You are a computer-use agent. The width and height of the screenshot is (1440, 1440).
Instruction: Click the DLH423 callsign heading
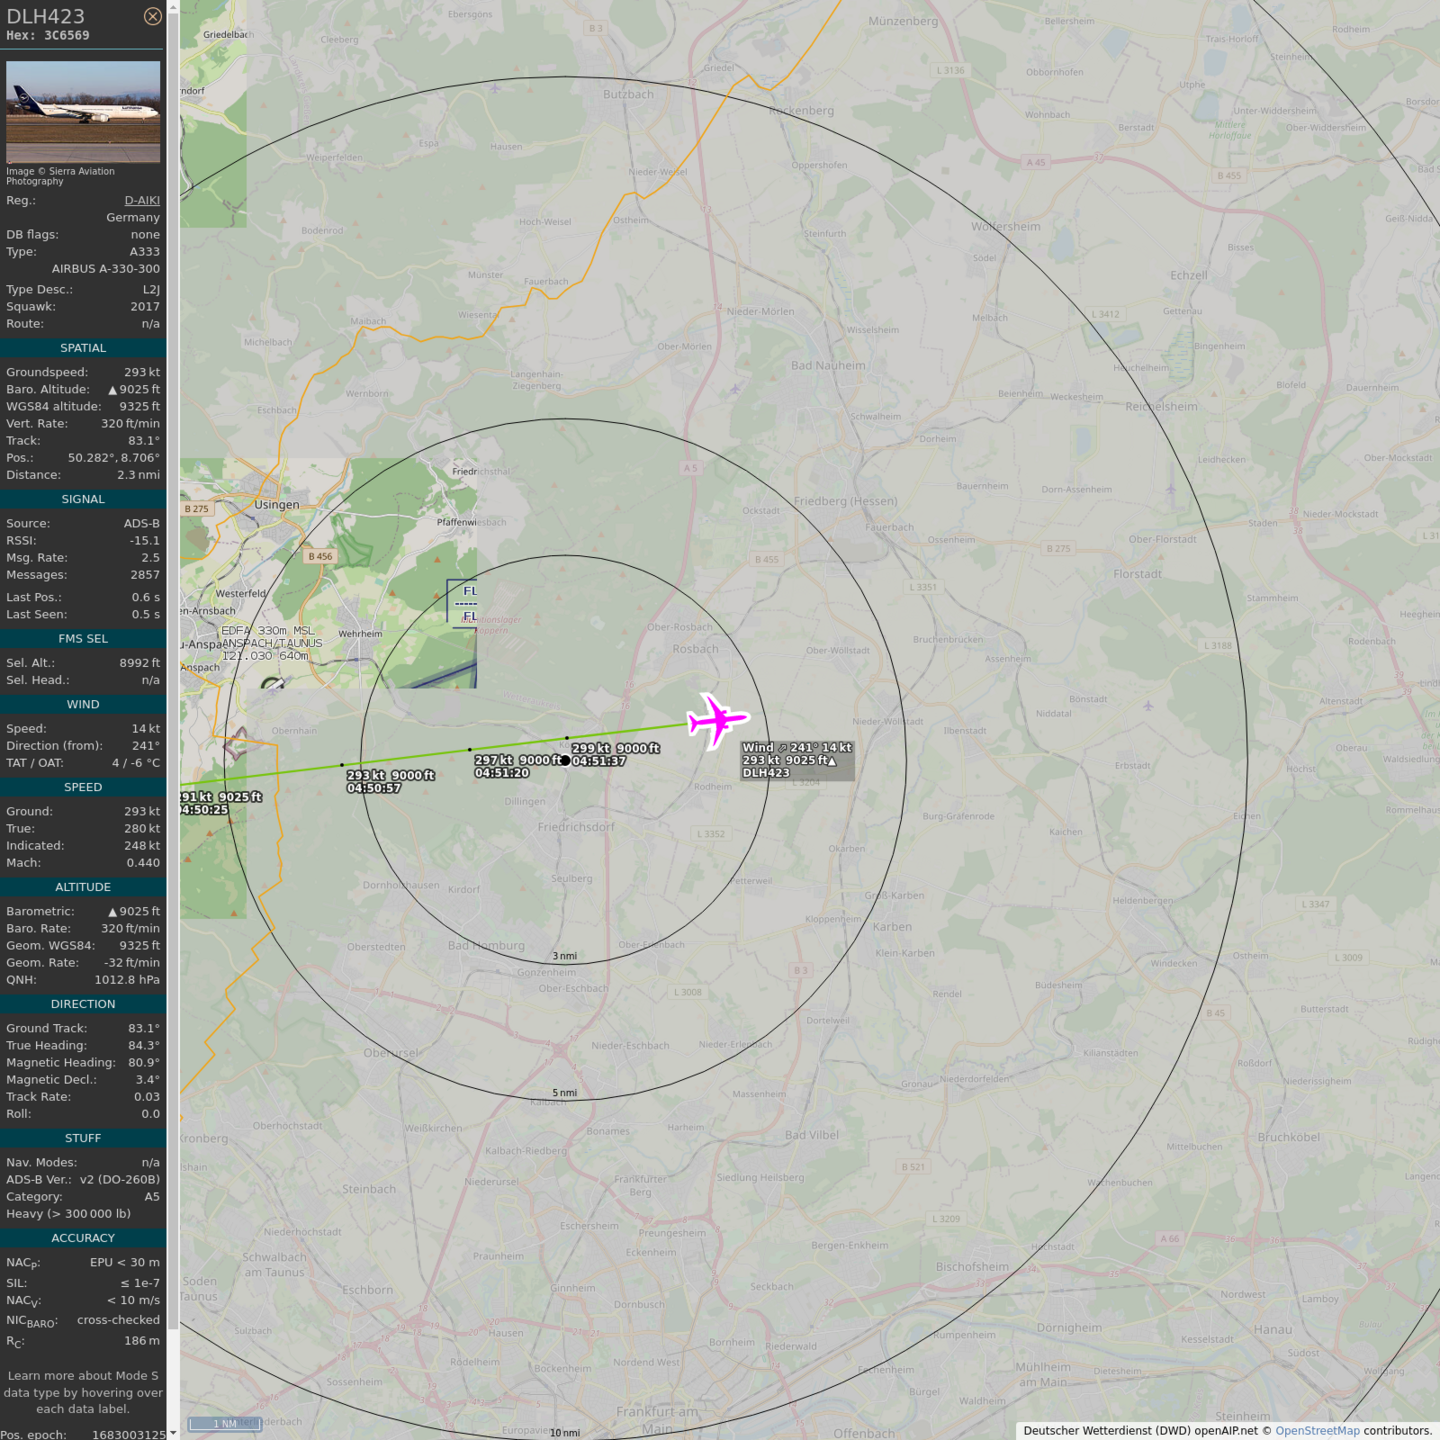tap(46, 16)
